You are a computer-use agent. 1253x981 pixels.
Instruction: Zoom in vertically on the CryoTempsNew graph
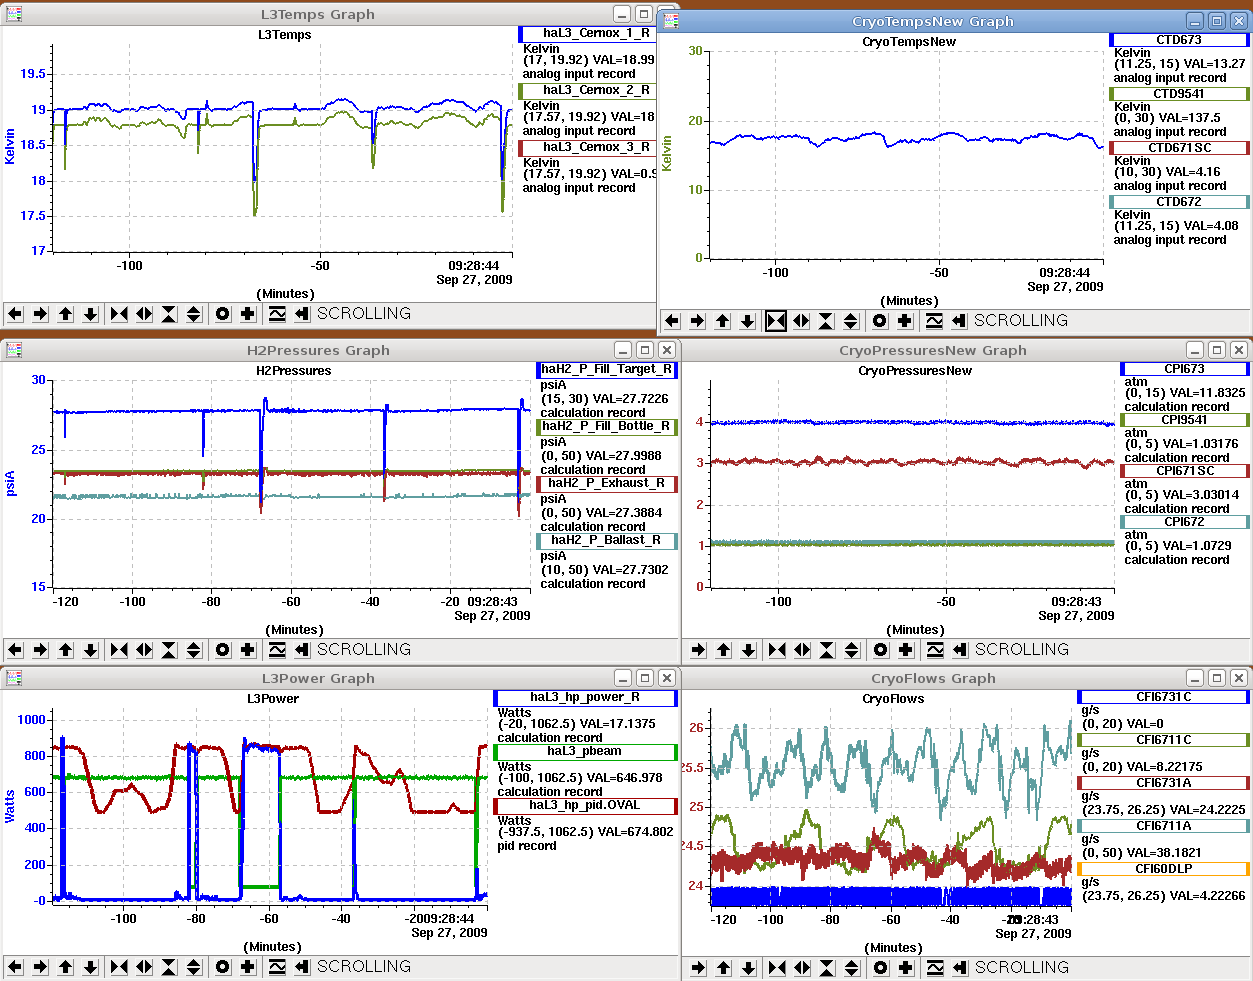(x=826, y=321)
